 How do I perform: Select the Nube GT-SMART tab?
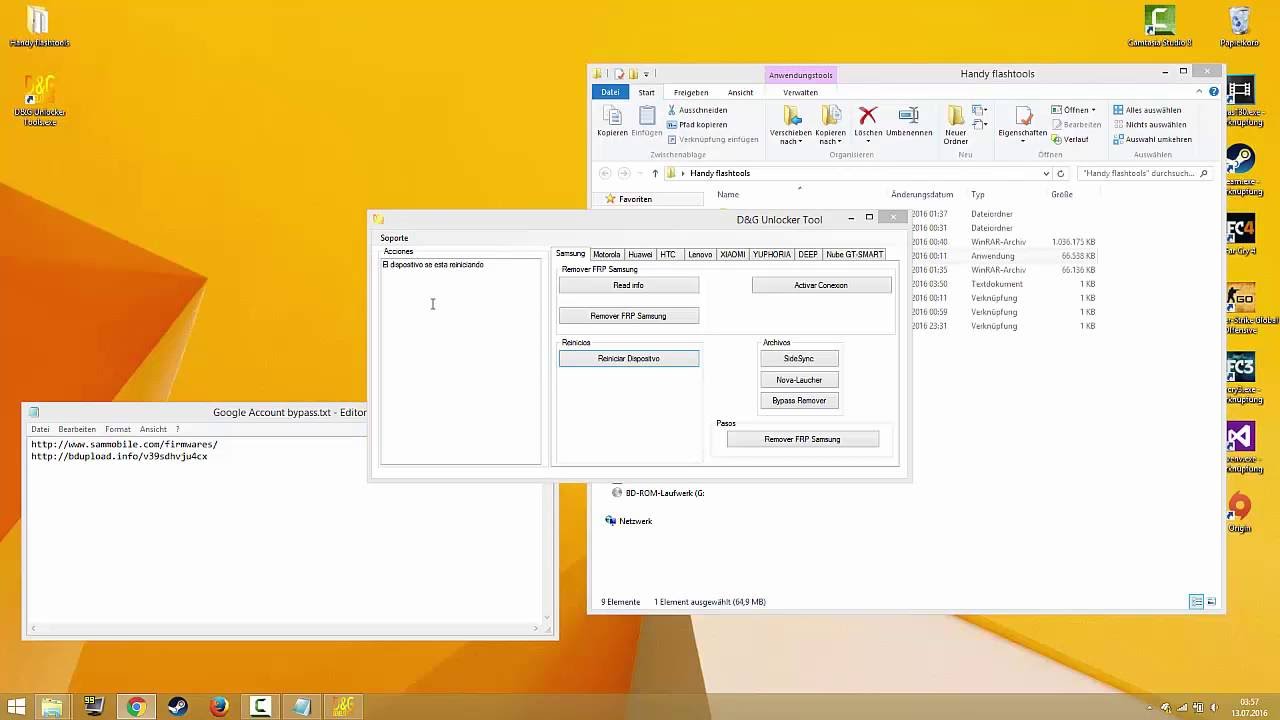(x=855, y=254)
